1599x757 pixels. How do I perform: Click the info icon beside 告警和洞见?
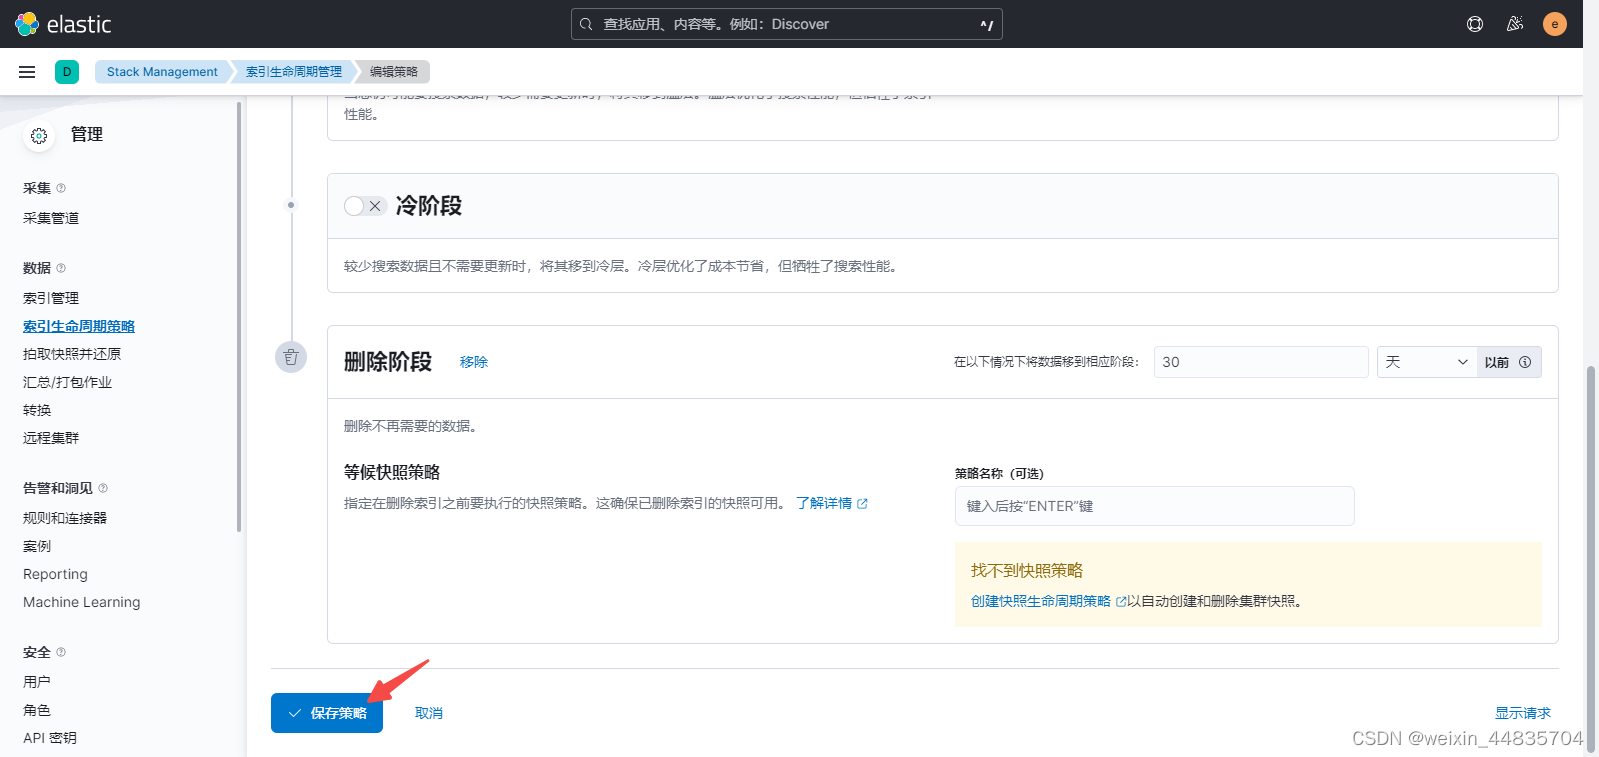103,488
